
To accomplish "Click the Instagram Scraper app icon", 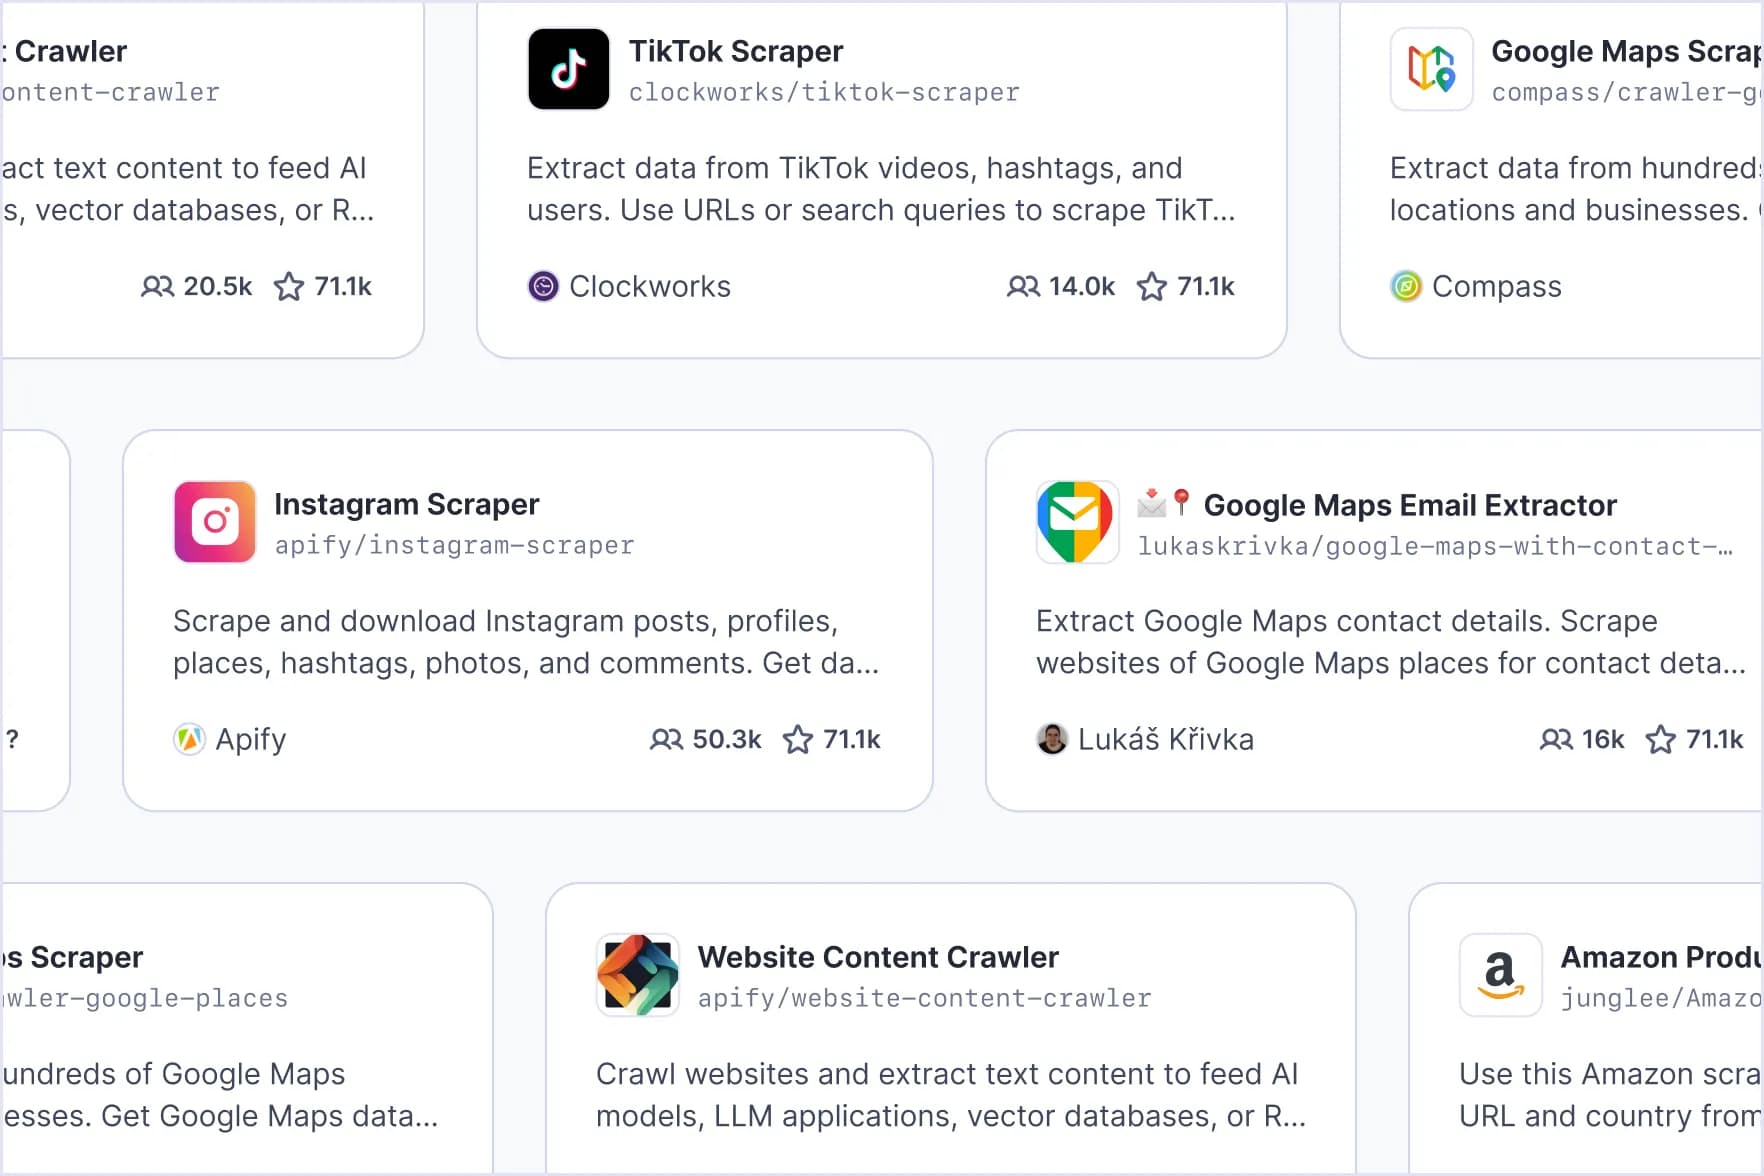I will (215, 522).
